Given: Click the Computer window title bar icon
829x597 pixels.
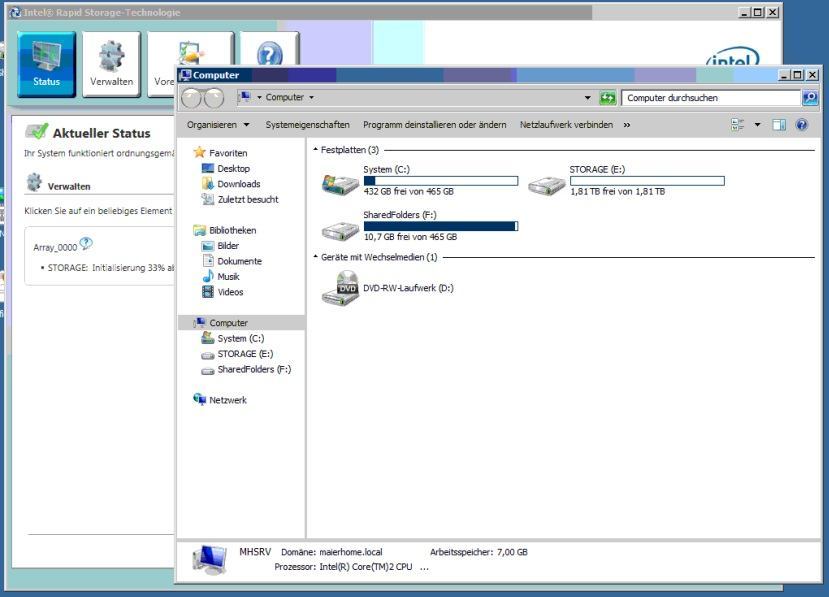Looking at the screenshot, I should [186, 75].
